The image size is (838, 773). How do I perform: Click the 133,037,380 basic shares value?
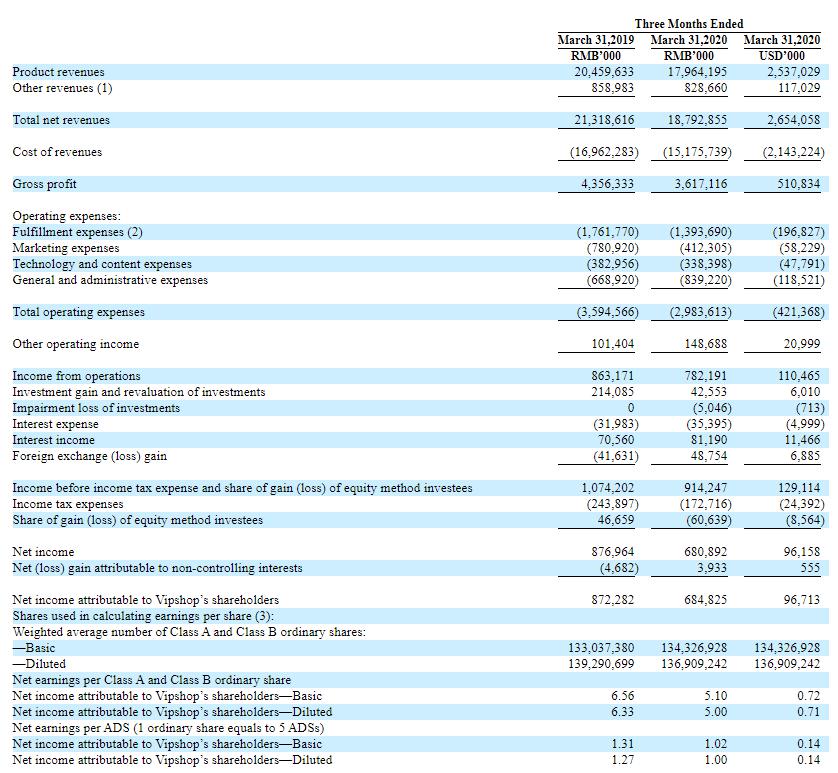pyautogui.click(x=601, y=648)
